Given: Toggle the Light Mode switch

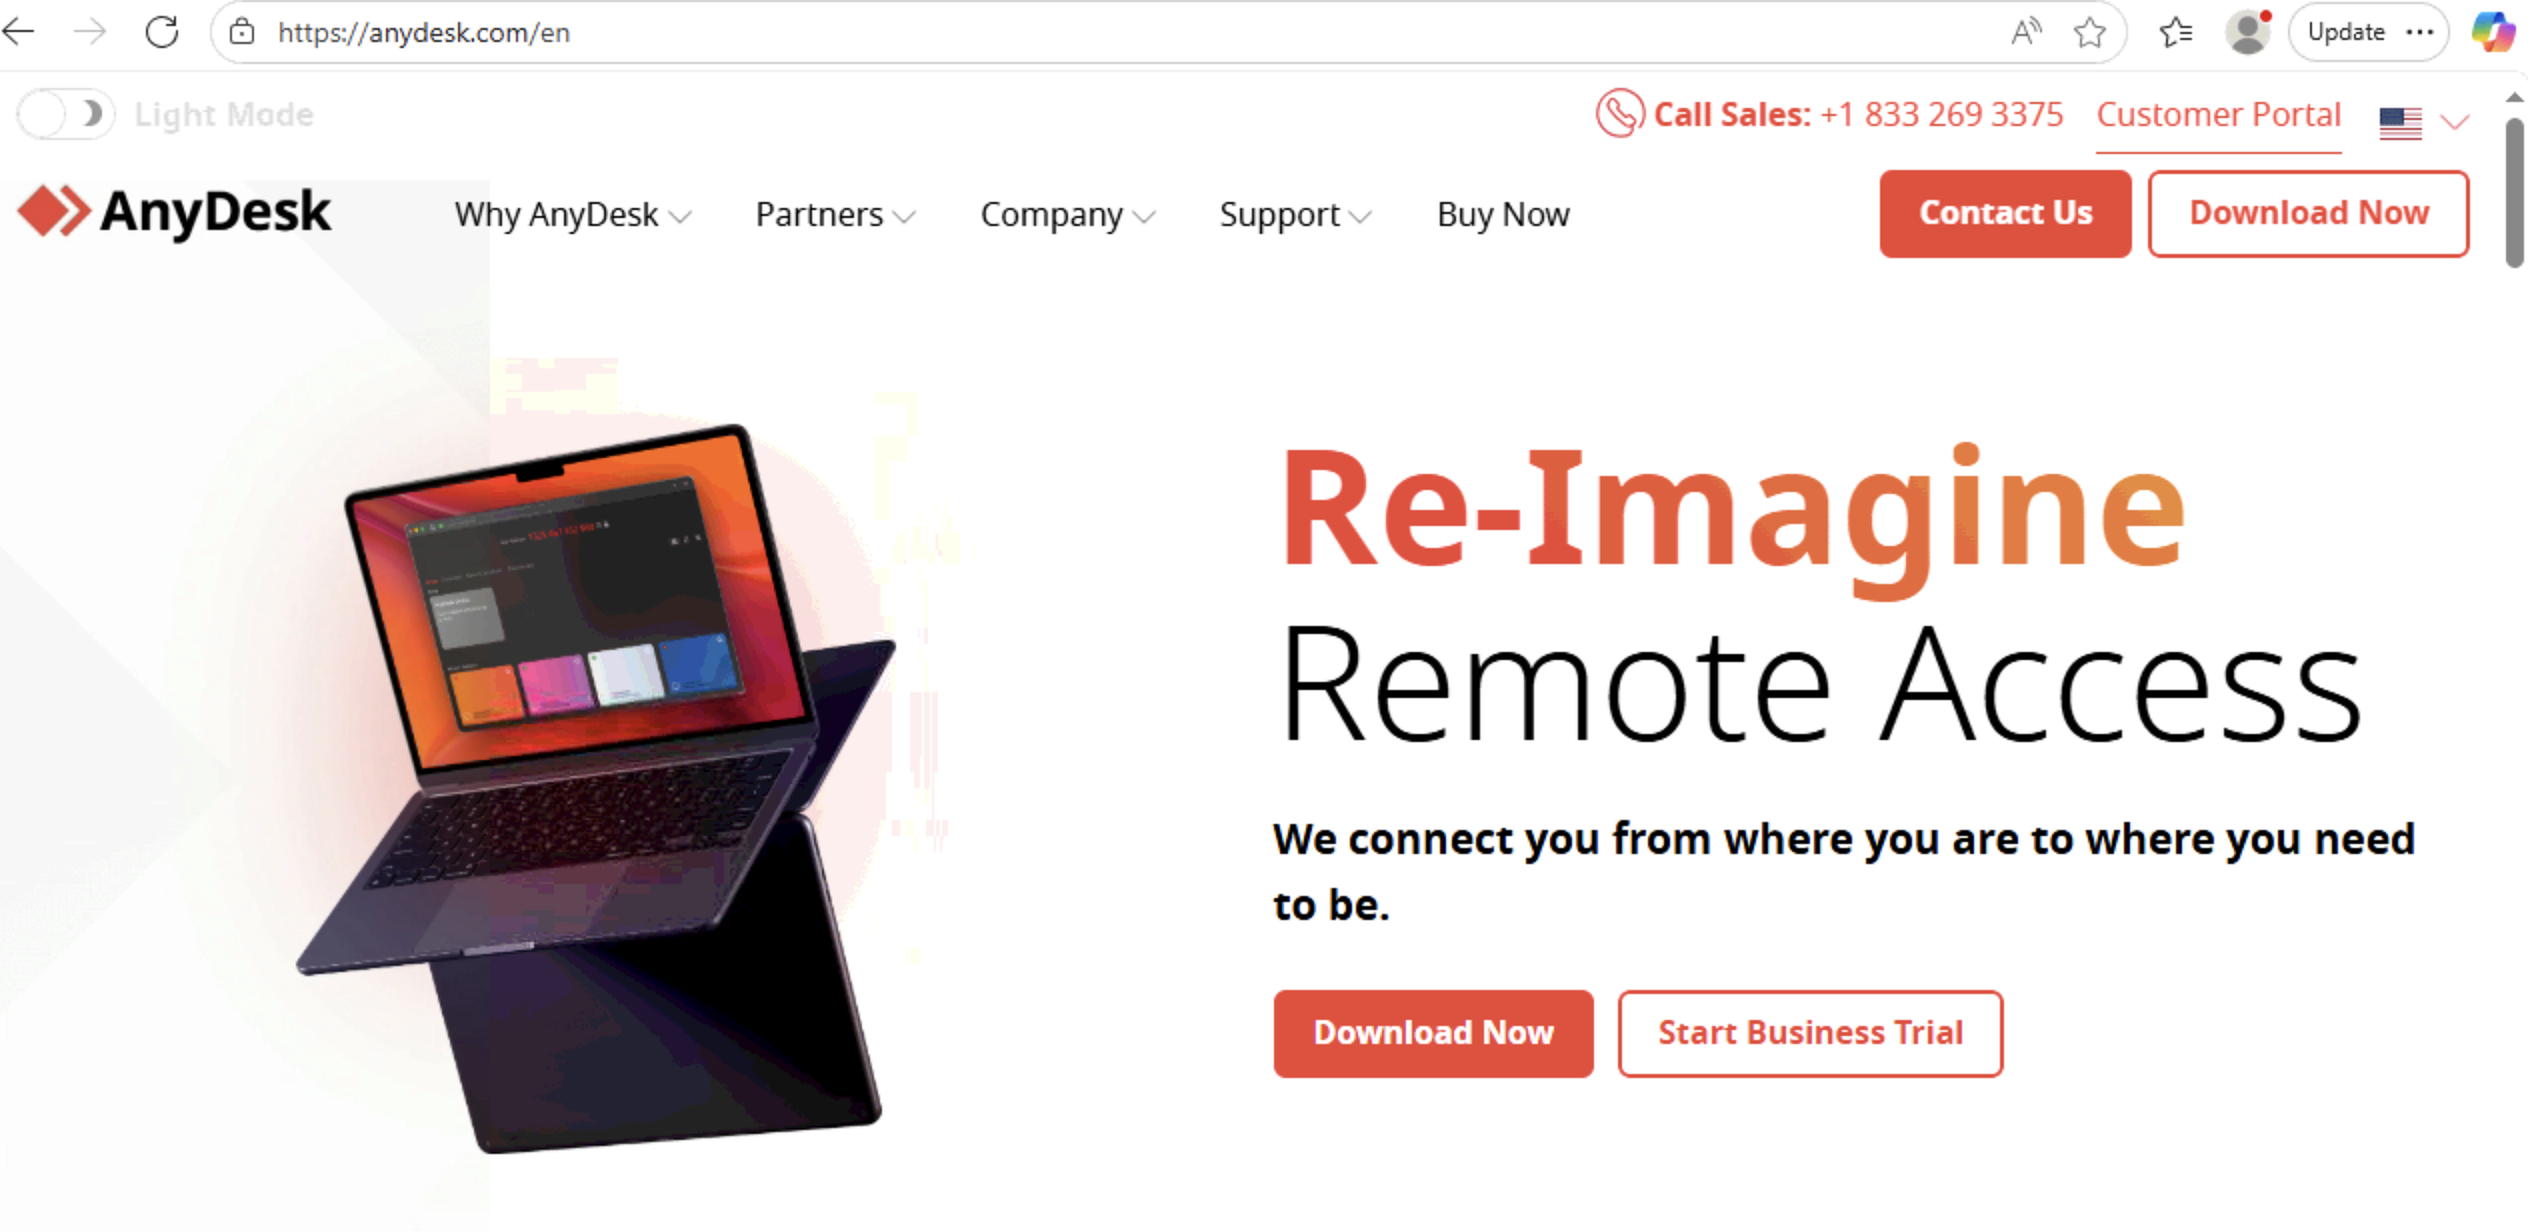Looking at the screenshot, I should pos(66,114).
